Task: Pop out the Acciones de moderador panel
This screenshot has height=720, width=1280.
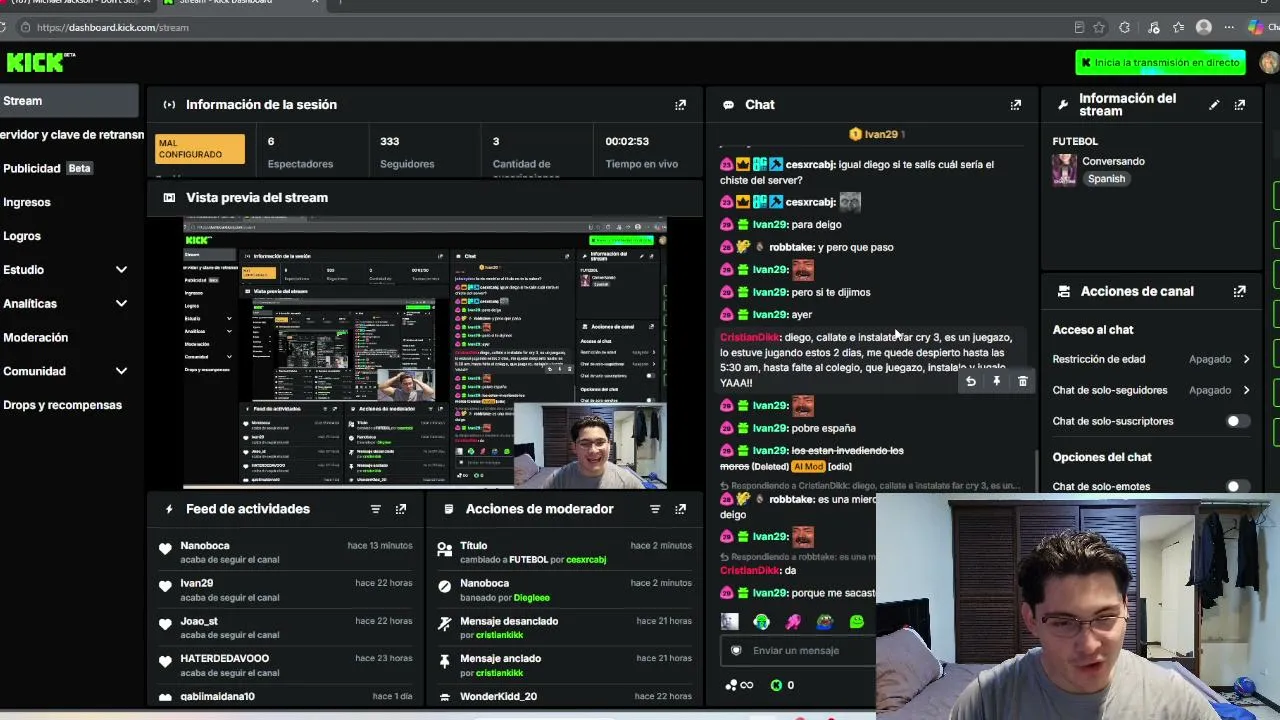Action: click(x=680, y=509)
